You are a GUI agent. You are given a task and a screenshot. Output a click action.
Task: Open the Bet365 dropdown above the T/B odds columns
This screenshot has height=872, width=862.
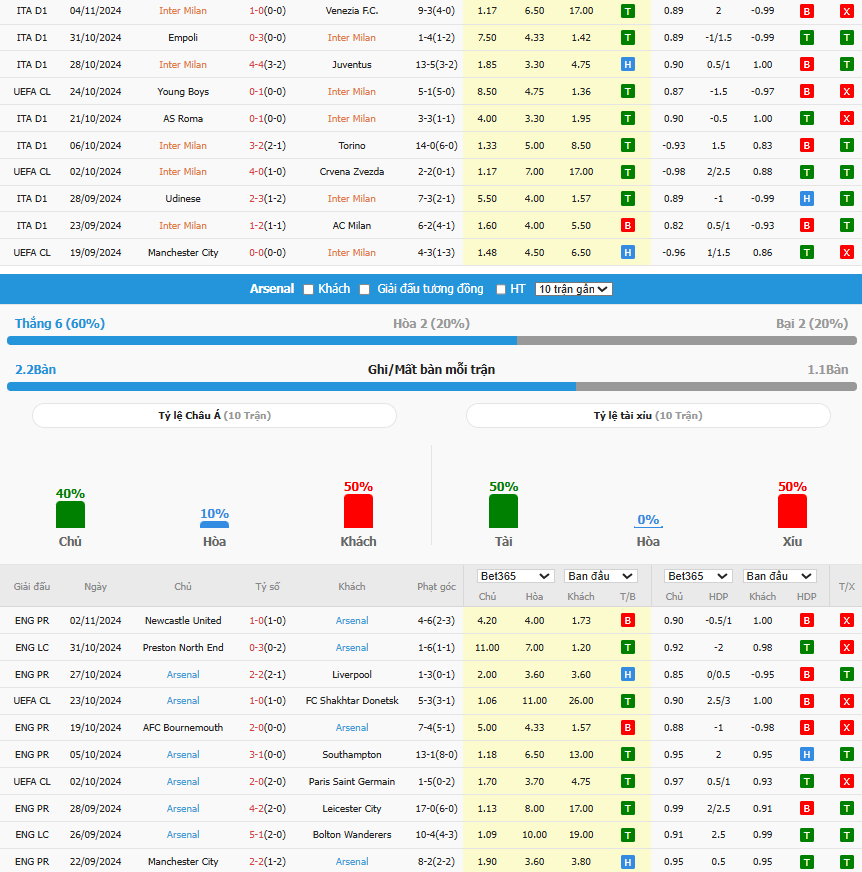(x=515, y=576)
